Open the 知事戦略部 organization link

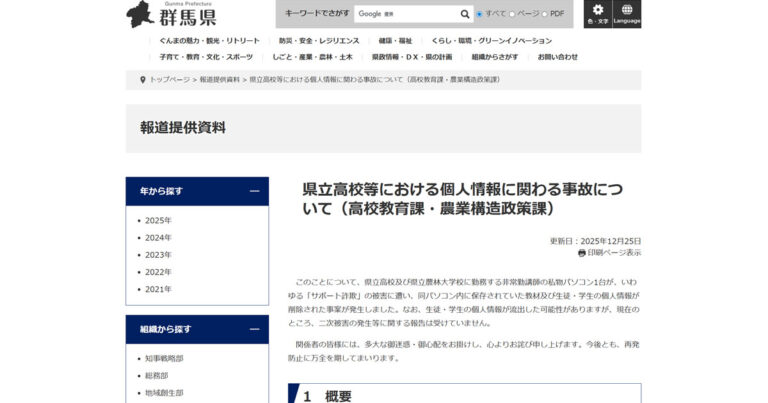pos(164,358)
